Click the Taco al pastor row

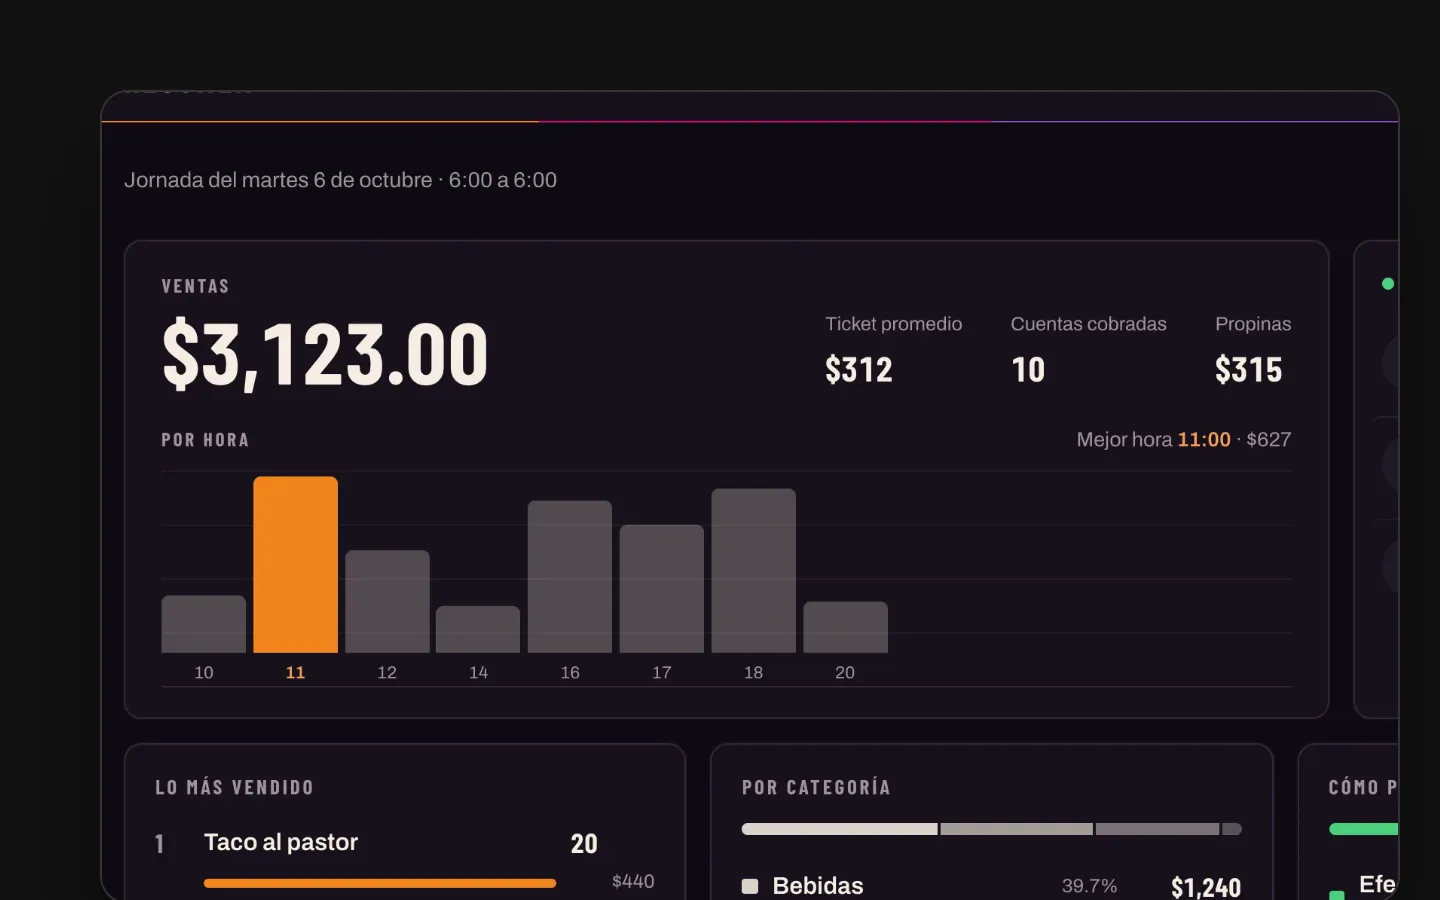[x=405, y=860]
